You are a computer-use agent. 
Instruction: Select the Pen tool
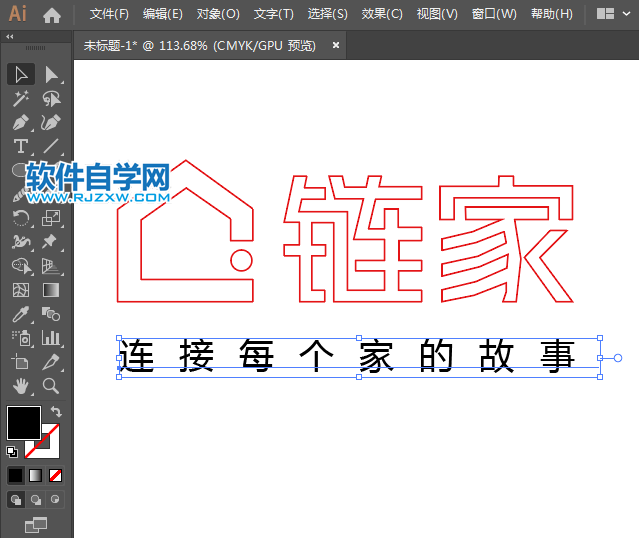[x=21, y=122]
